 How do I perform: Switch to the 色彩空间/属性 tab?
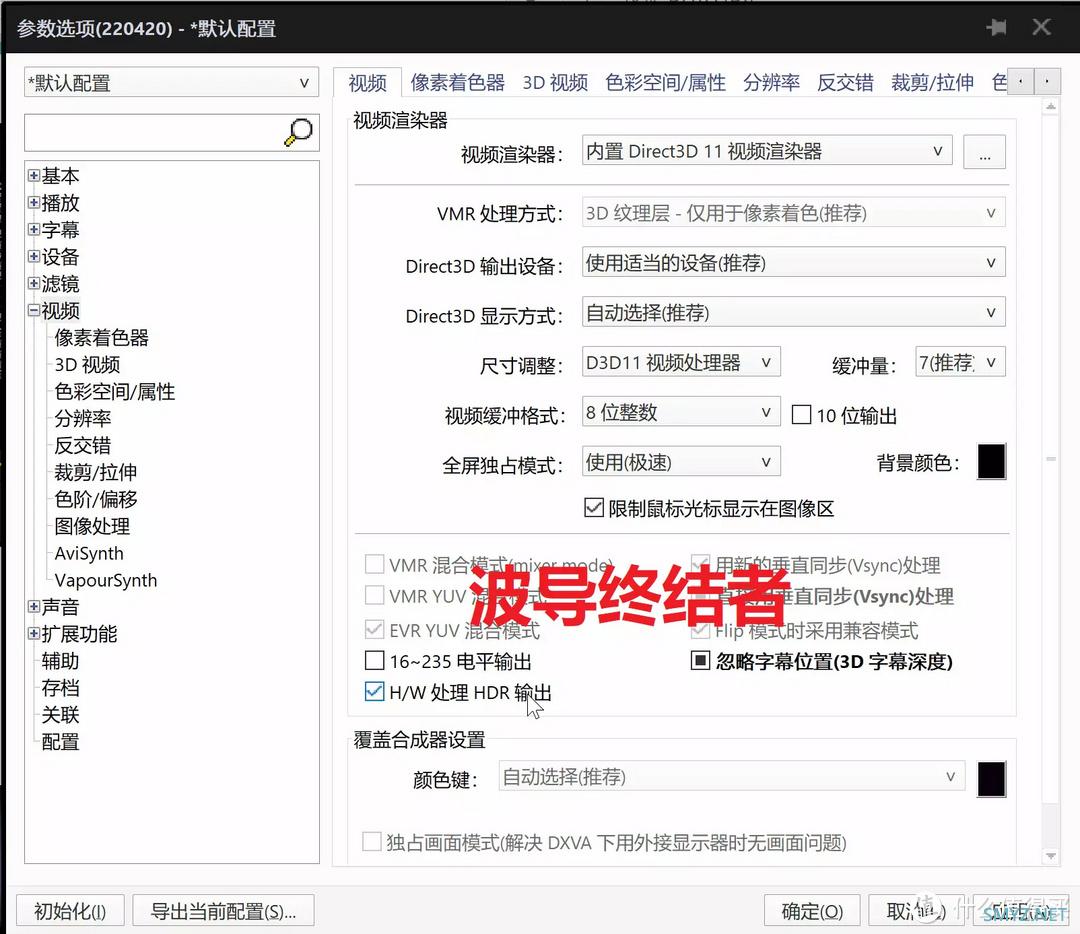[665, 83]
